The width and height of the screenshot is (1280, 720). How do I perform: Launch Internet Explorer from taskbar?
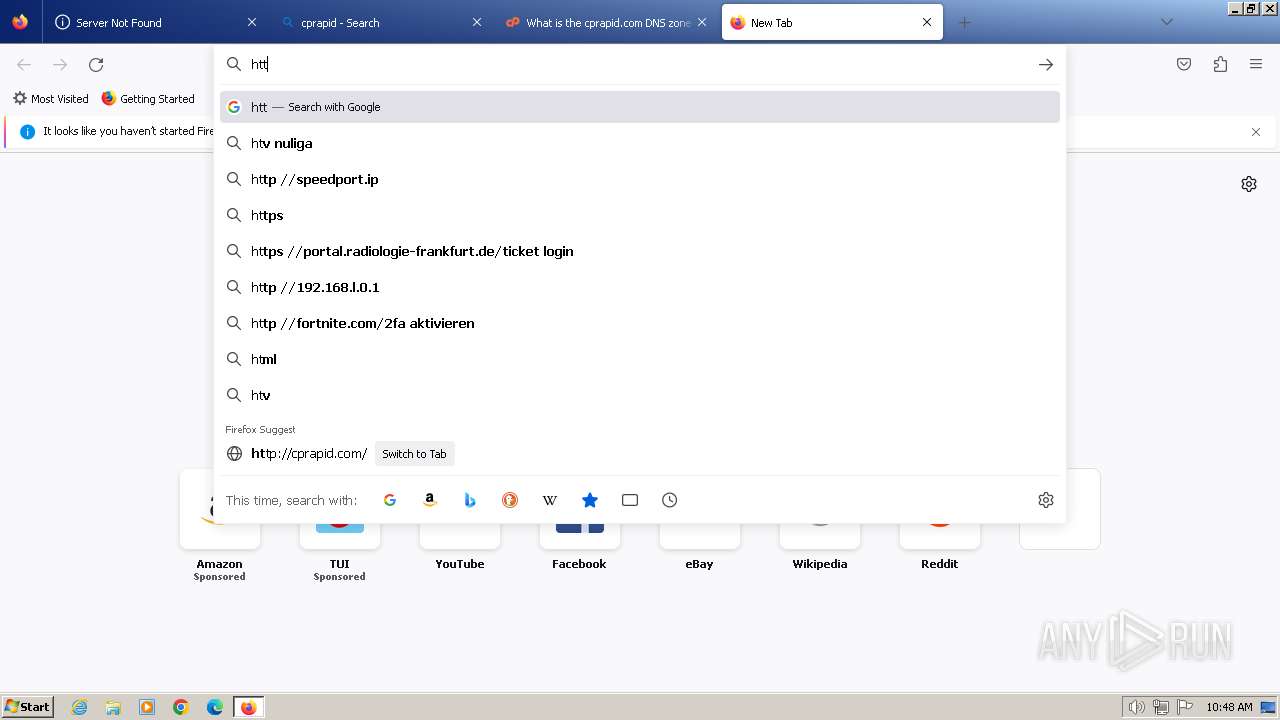(x=79, y=707)
